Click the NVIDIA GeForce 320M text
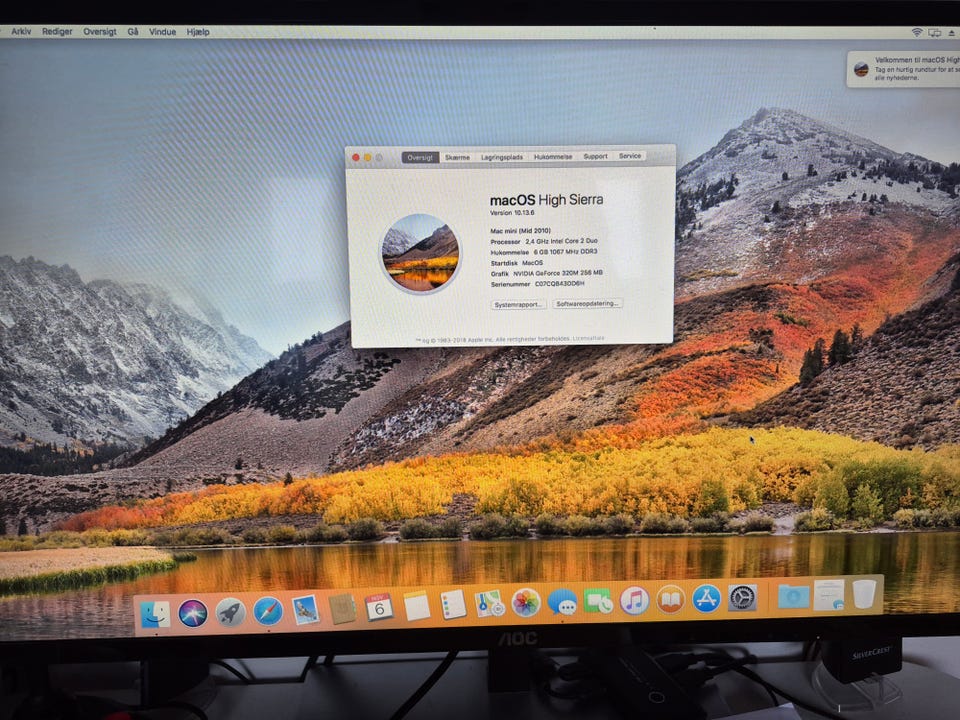Viewport: 960px width, 720px height. coord(557,273)
